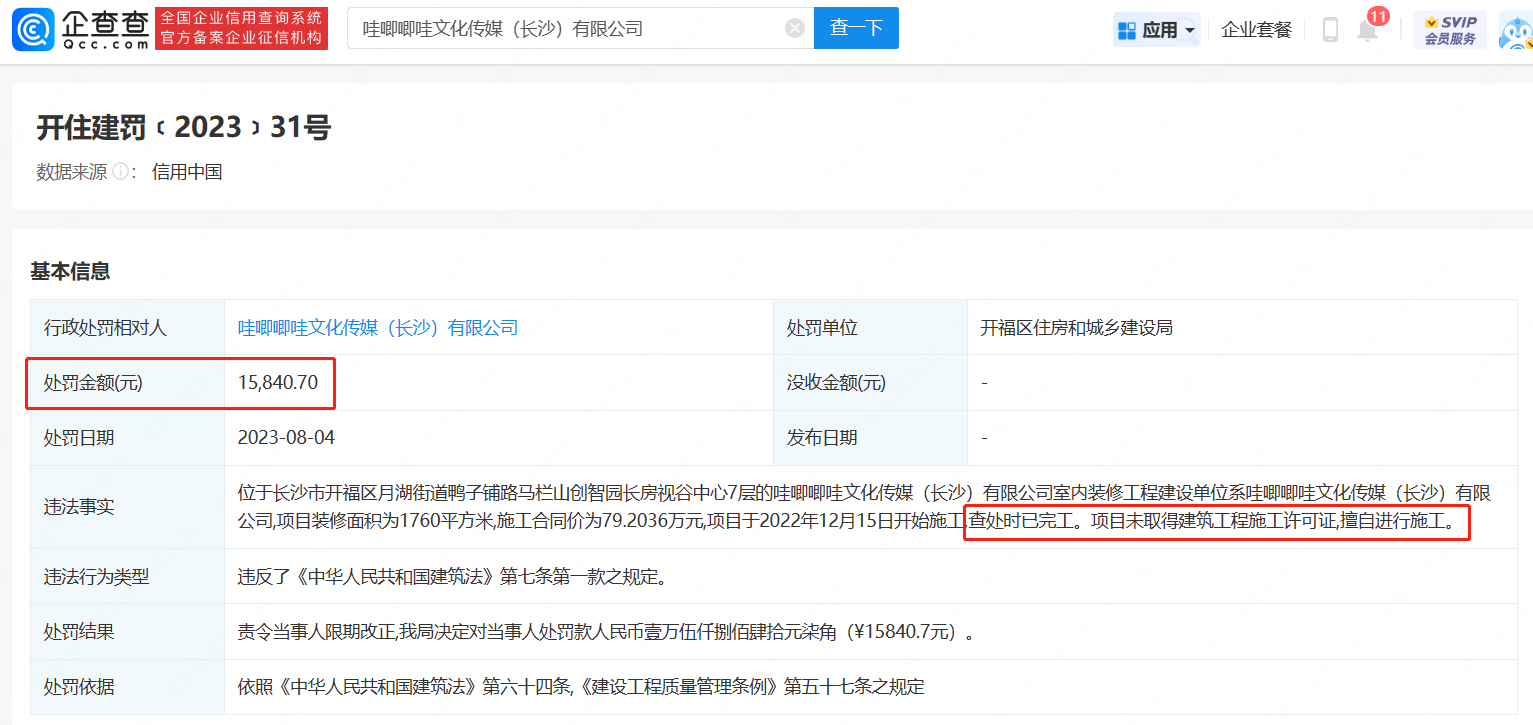This screenshot has width=1533, height=725.
Task: Open 企业套餐 menu item
Action: click(x=1257, y=30)
